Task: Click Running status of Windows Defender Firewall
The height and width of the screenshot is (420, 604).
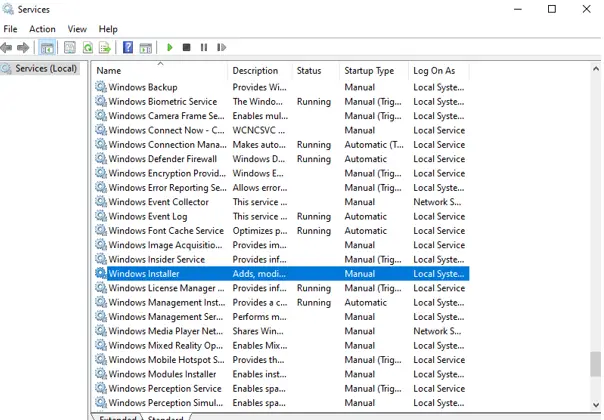Action: click(314, 159)
